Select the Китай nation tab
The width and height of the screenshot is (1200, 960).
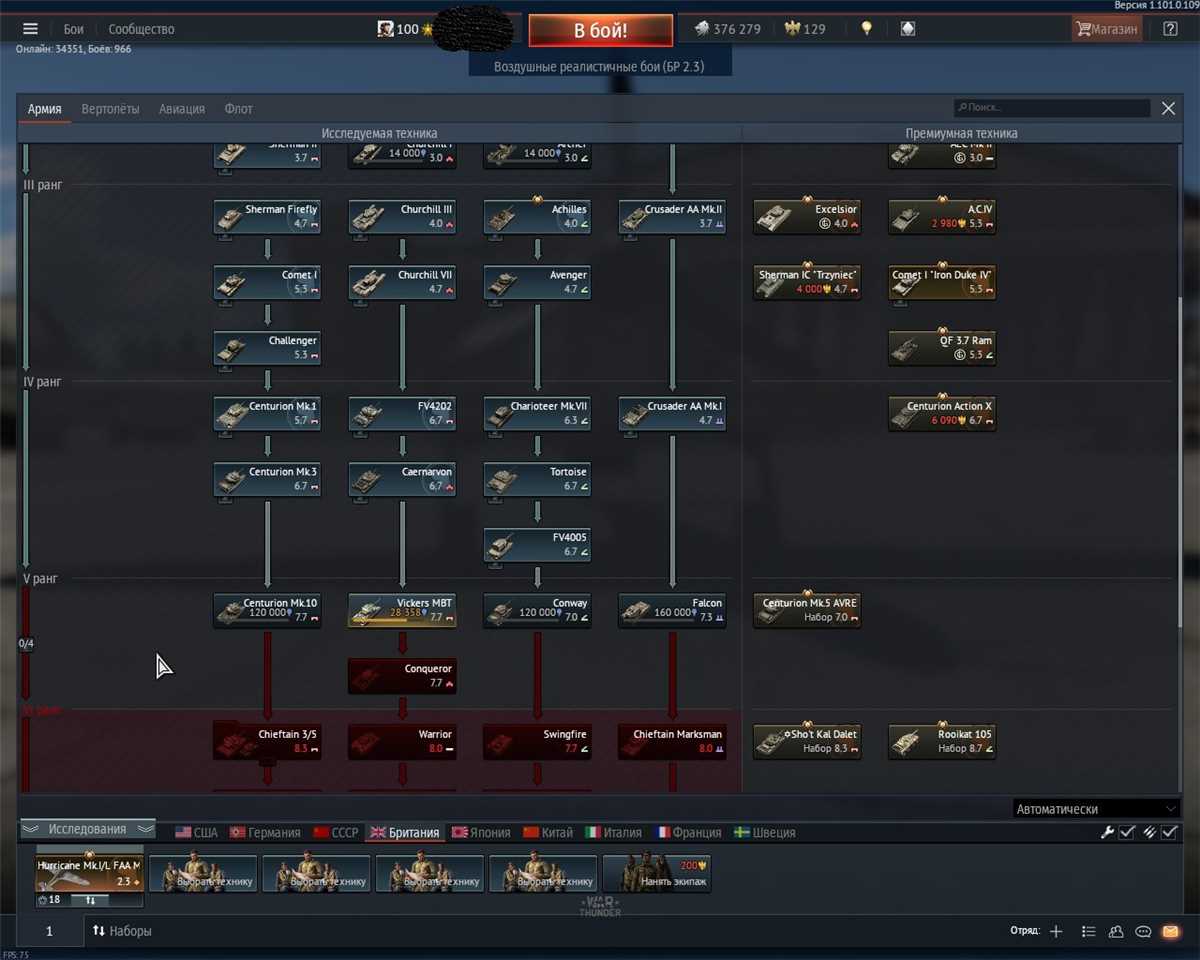pos(548,832)
